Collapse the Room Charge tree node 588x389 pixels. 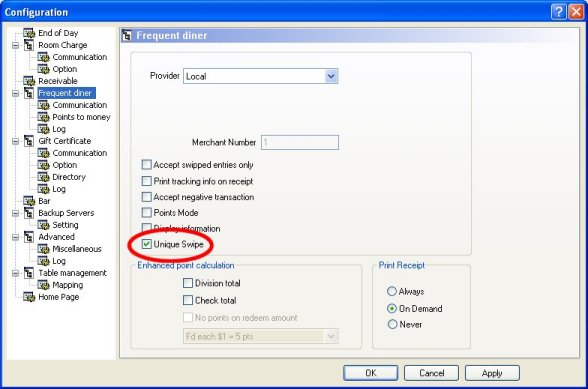click(x=15, y=45)
